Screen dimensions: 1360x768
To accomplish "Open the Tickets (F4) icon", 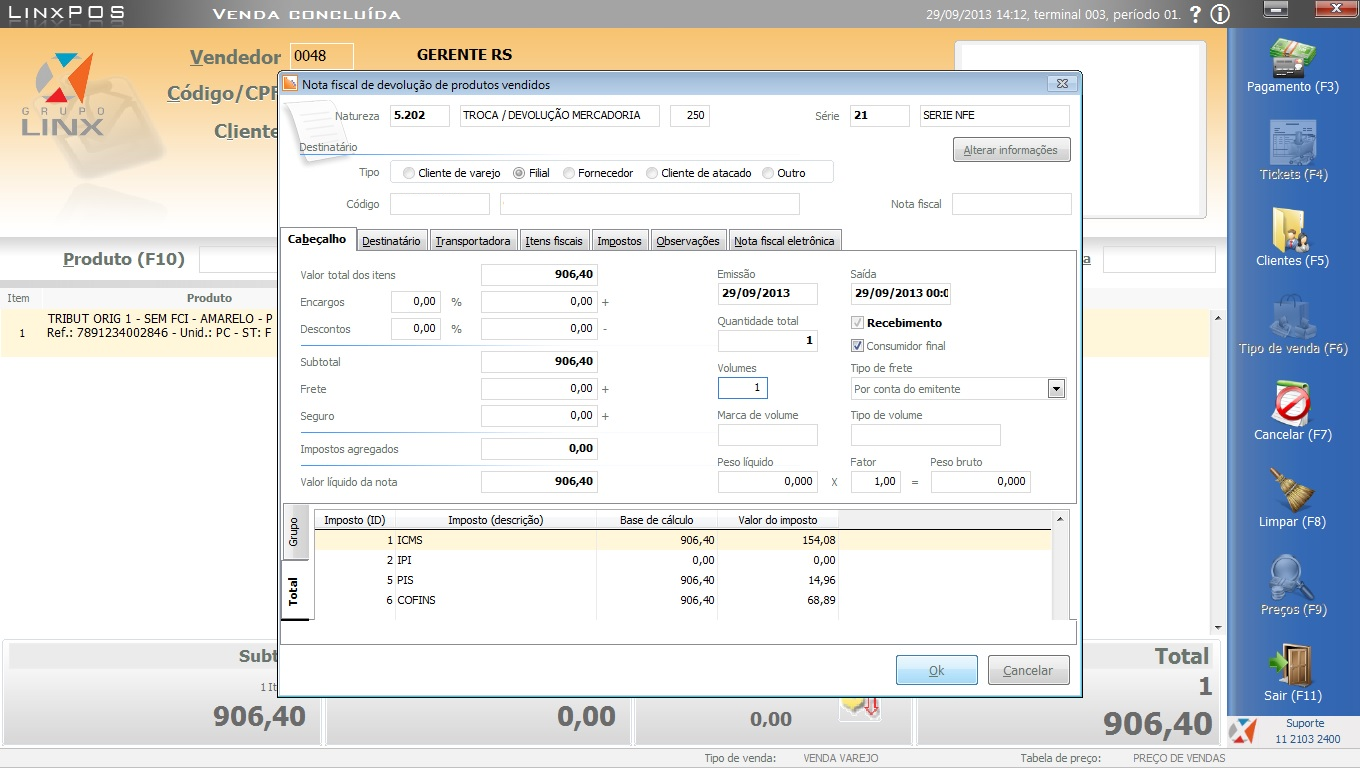I will (1292, 143).
